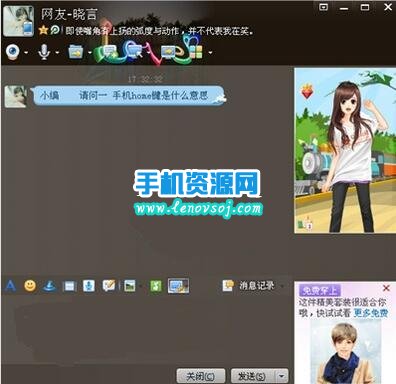Click the contact name 网友-晓言
The image size is (396, 384).
click(69, 14)
